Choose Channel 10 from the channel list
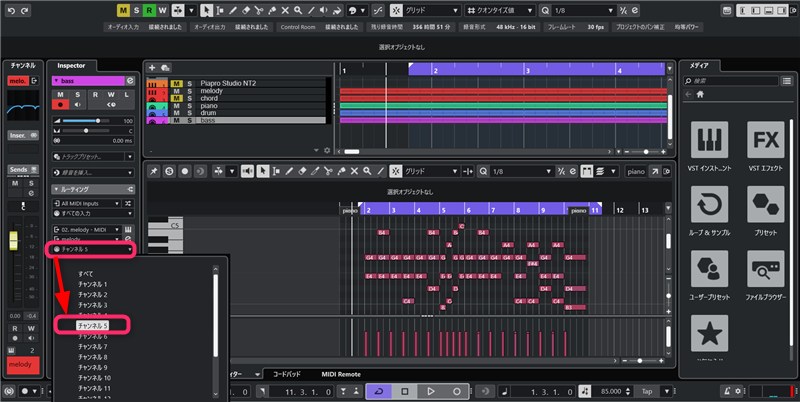Screen dimensions: 800x402 pos(94,378)
